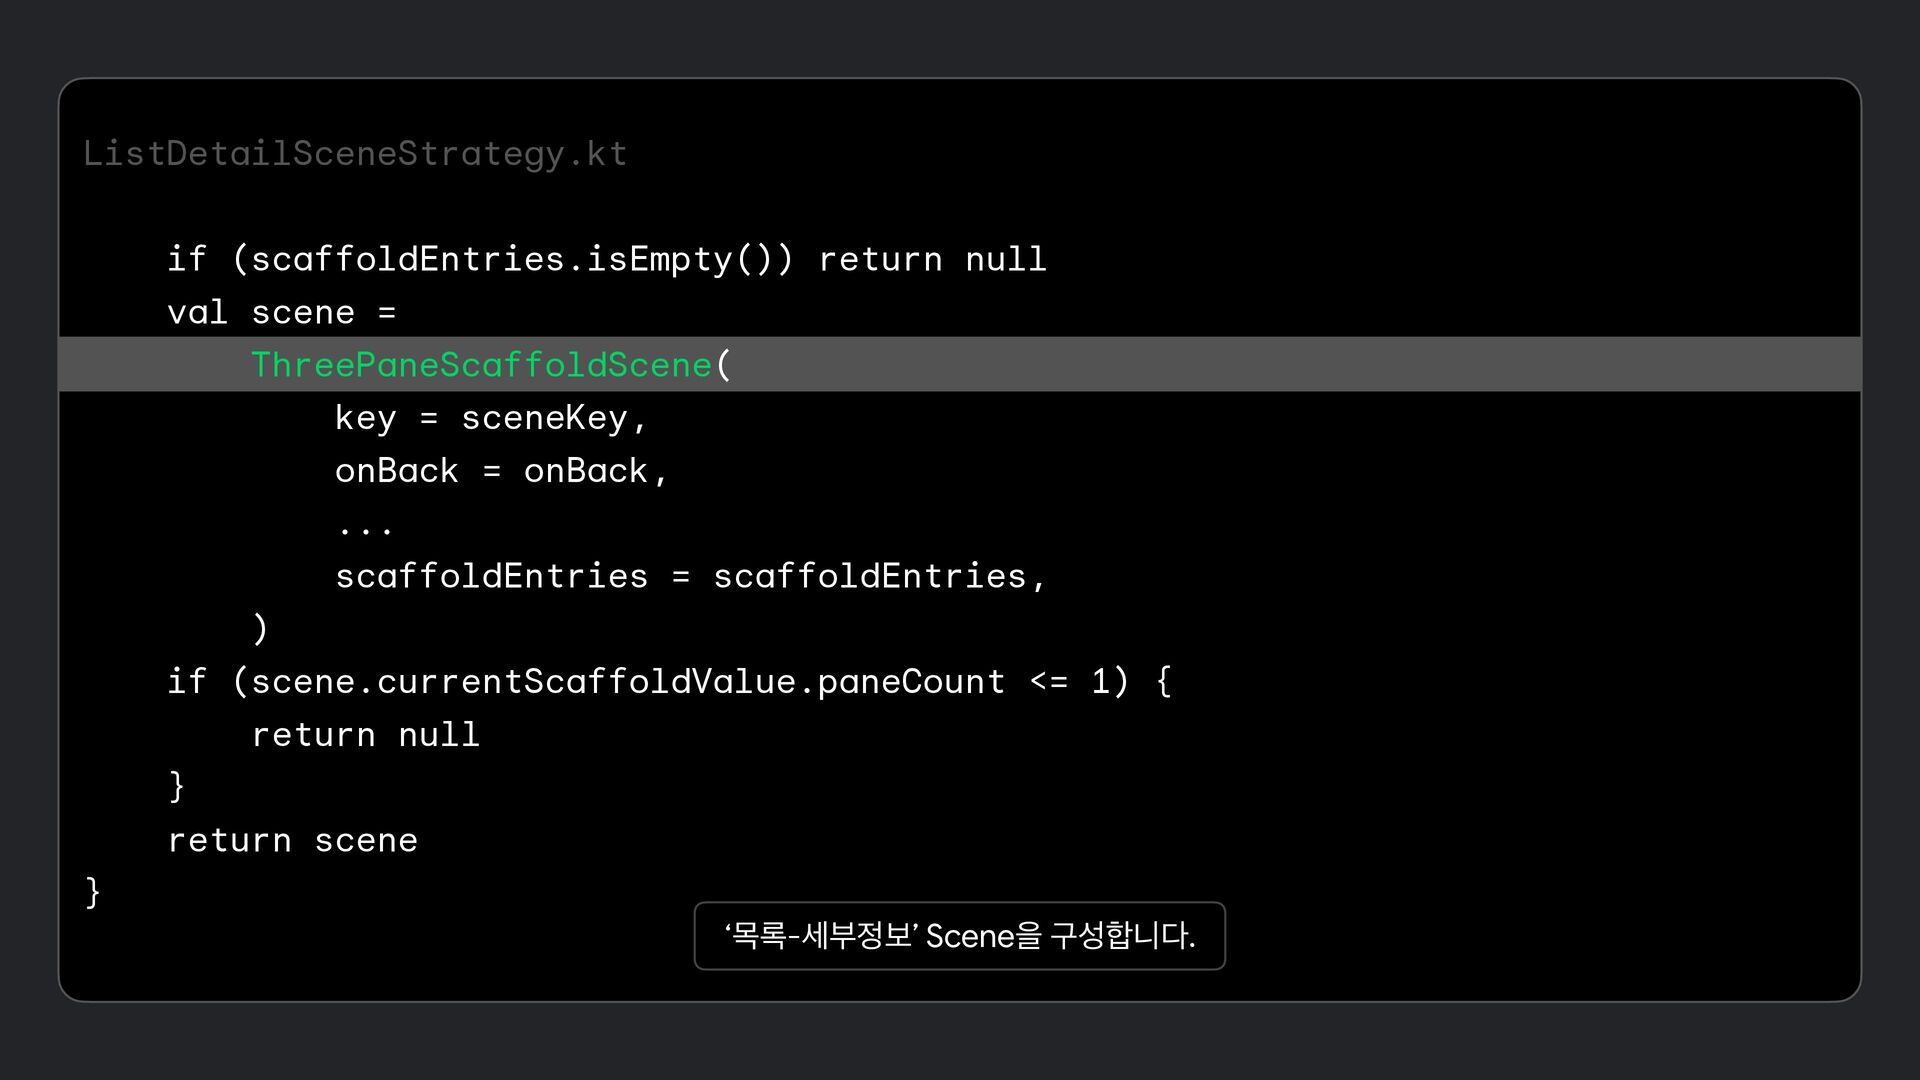Screen dimensions: 1920x1080
Task: Select the 'val scene =' line
Action: (x=282, y=313)
